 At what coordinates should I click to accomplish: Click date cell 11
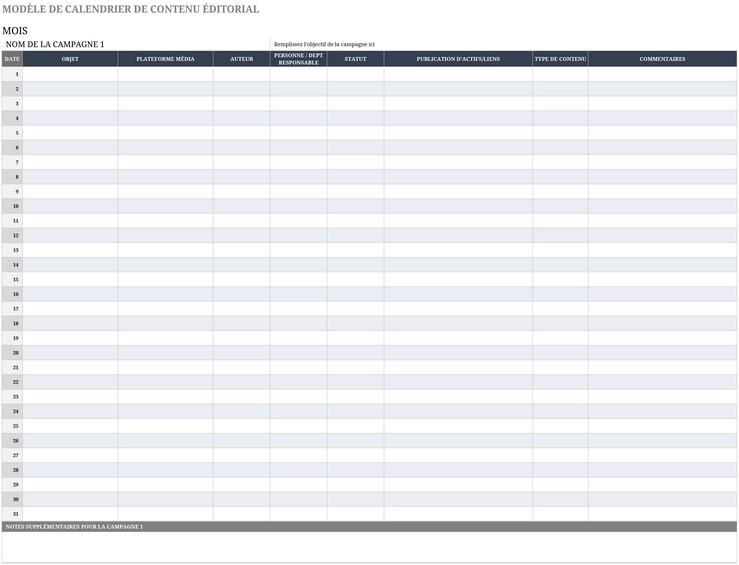(12, 221)
